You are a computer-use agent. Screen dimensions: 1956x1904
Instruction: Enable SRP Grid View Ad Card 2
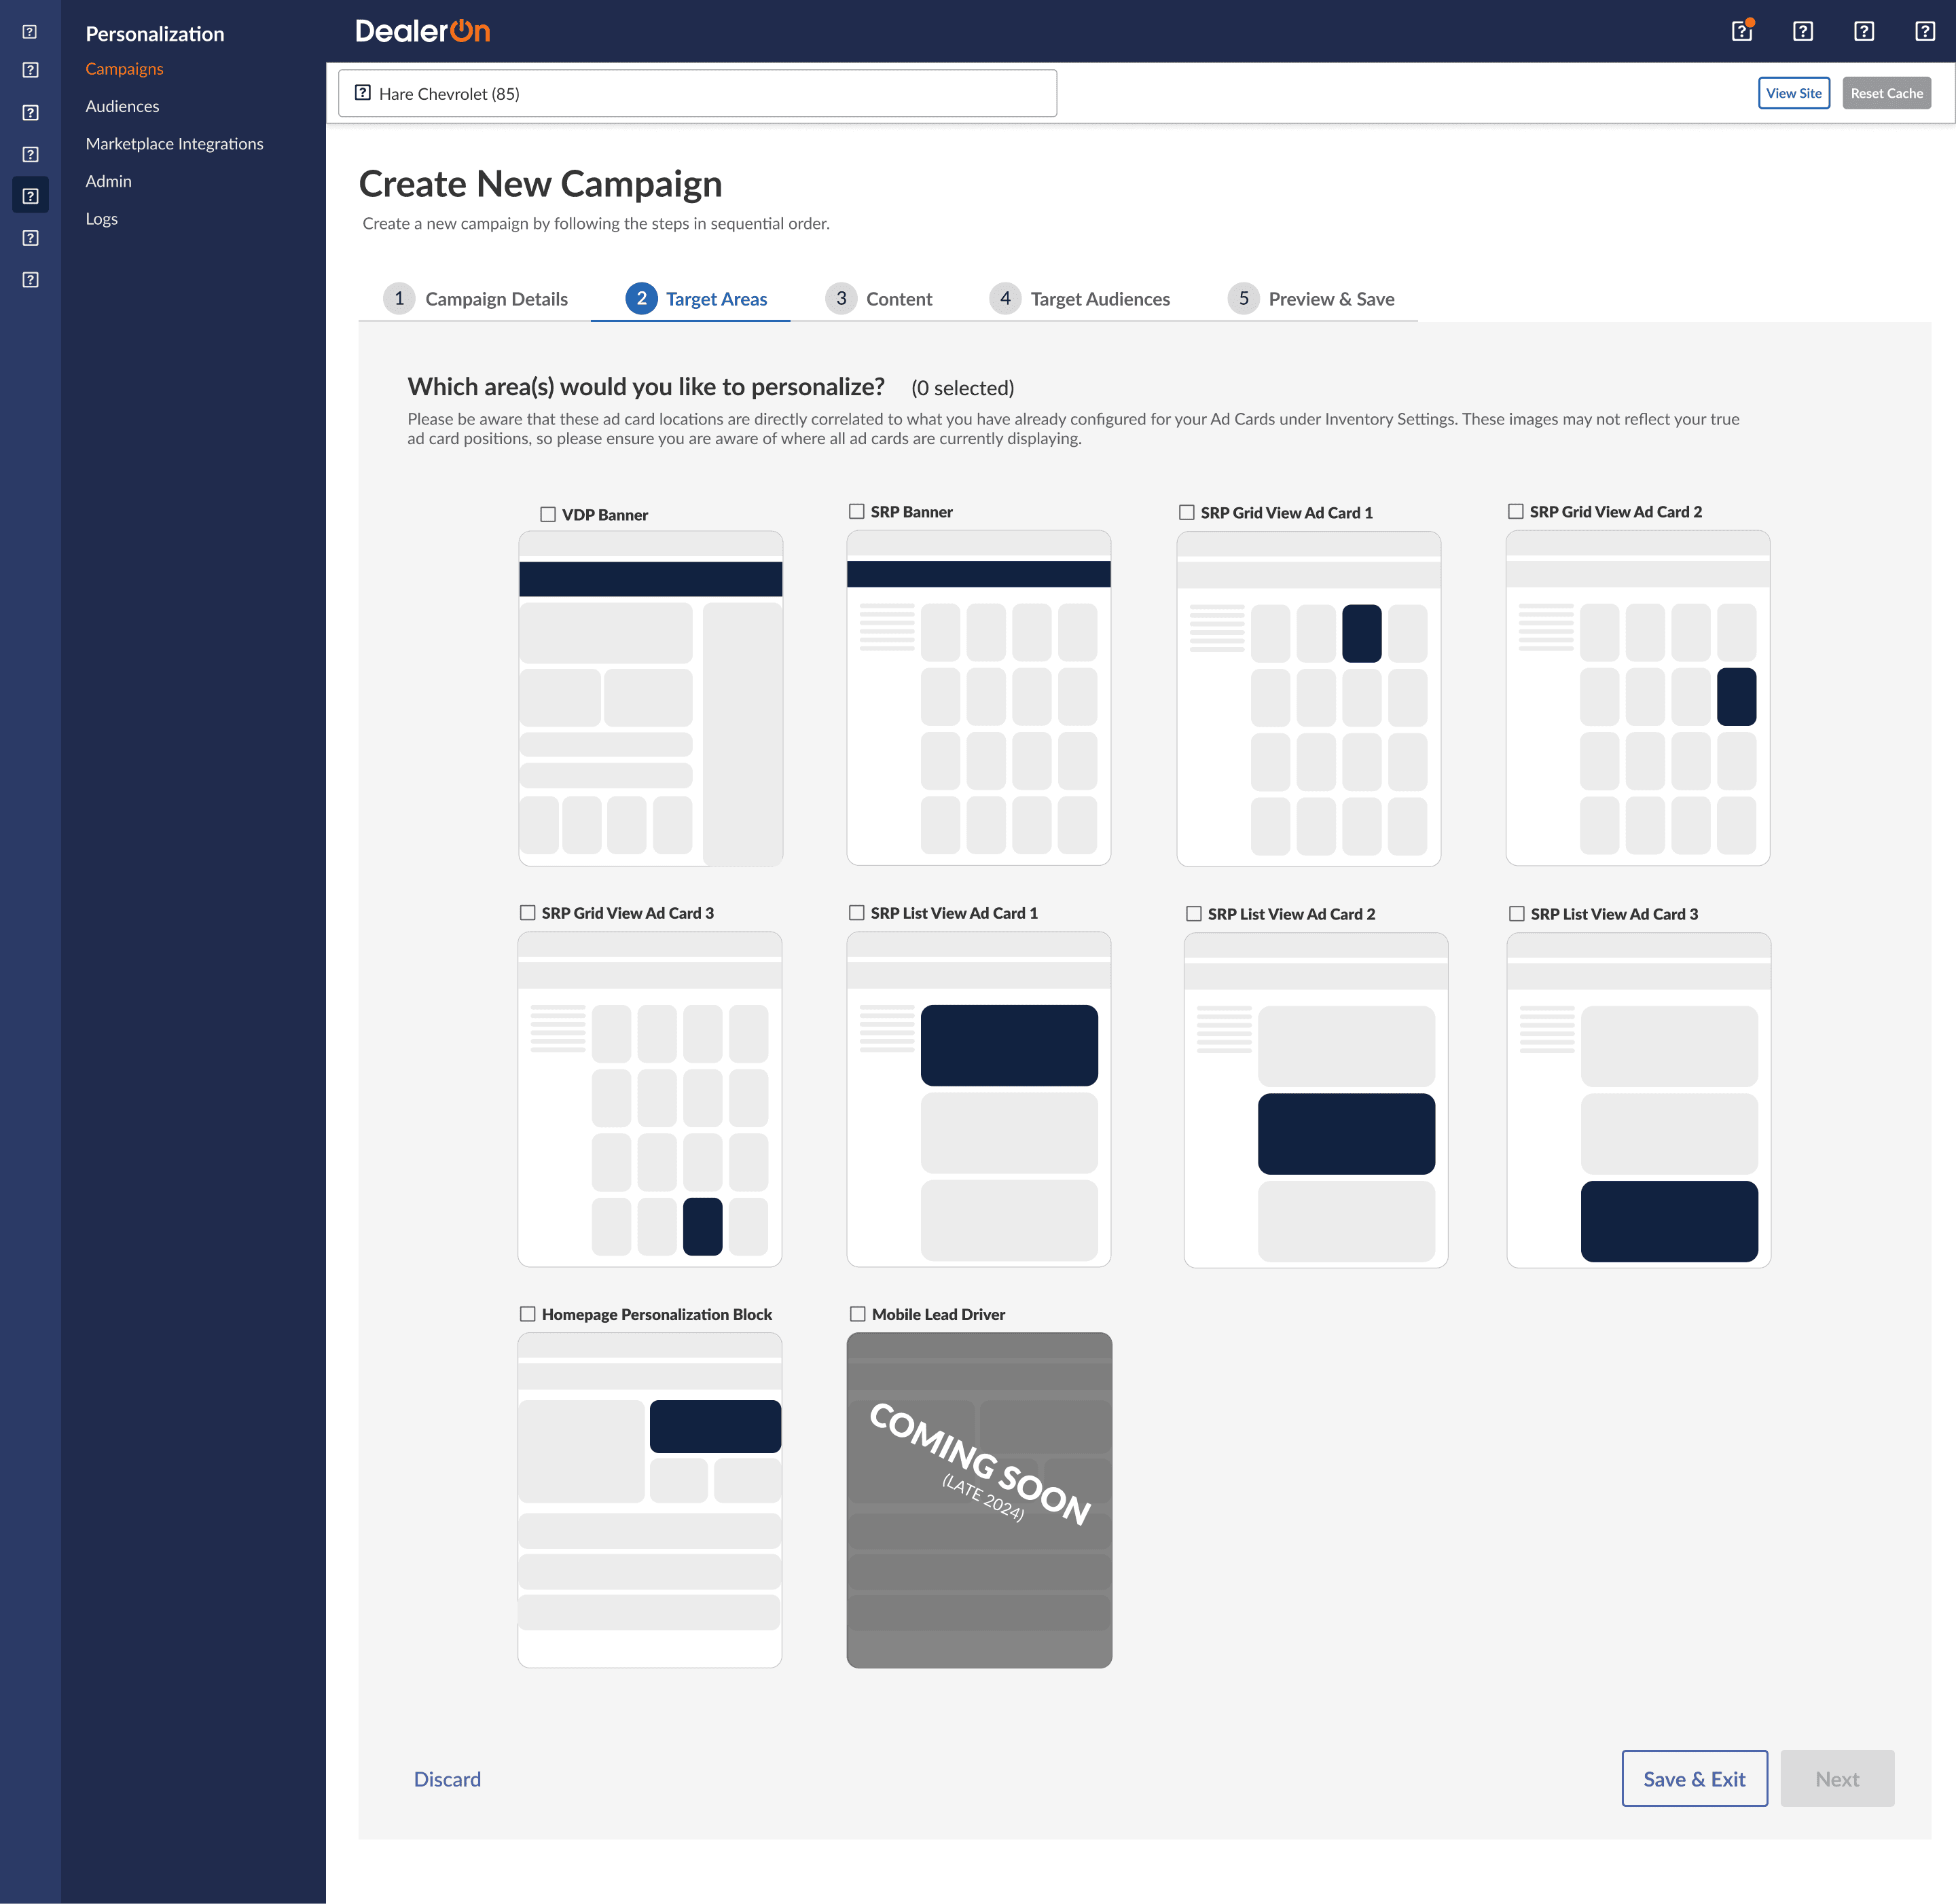tap(1516, 511)
